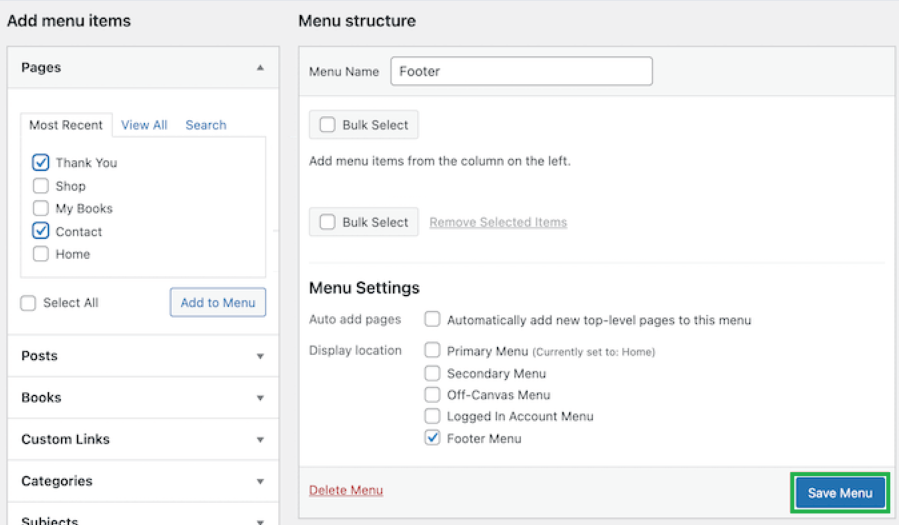
Task: Expand the Categories section
Action: (260, 482)
